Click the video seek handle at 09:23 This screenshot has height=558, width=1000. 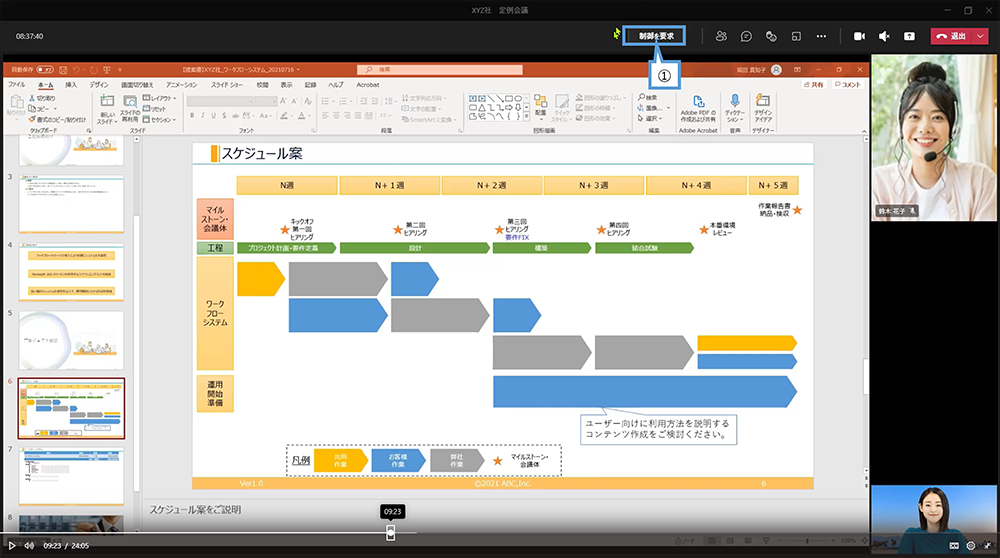pyautogui.click(x=390, y=532)
